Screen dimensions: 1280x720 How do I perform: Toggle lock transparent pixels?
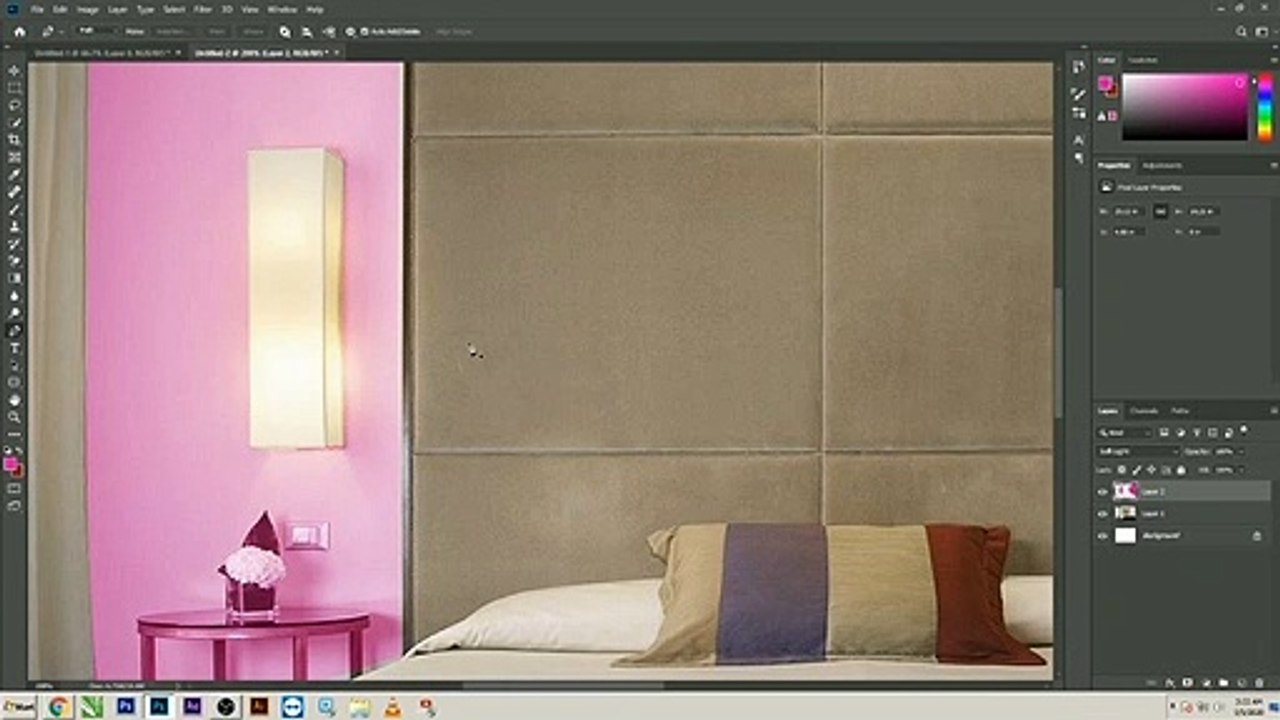(1122, 470)
